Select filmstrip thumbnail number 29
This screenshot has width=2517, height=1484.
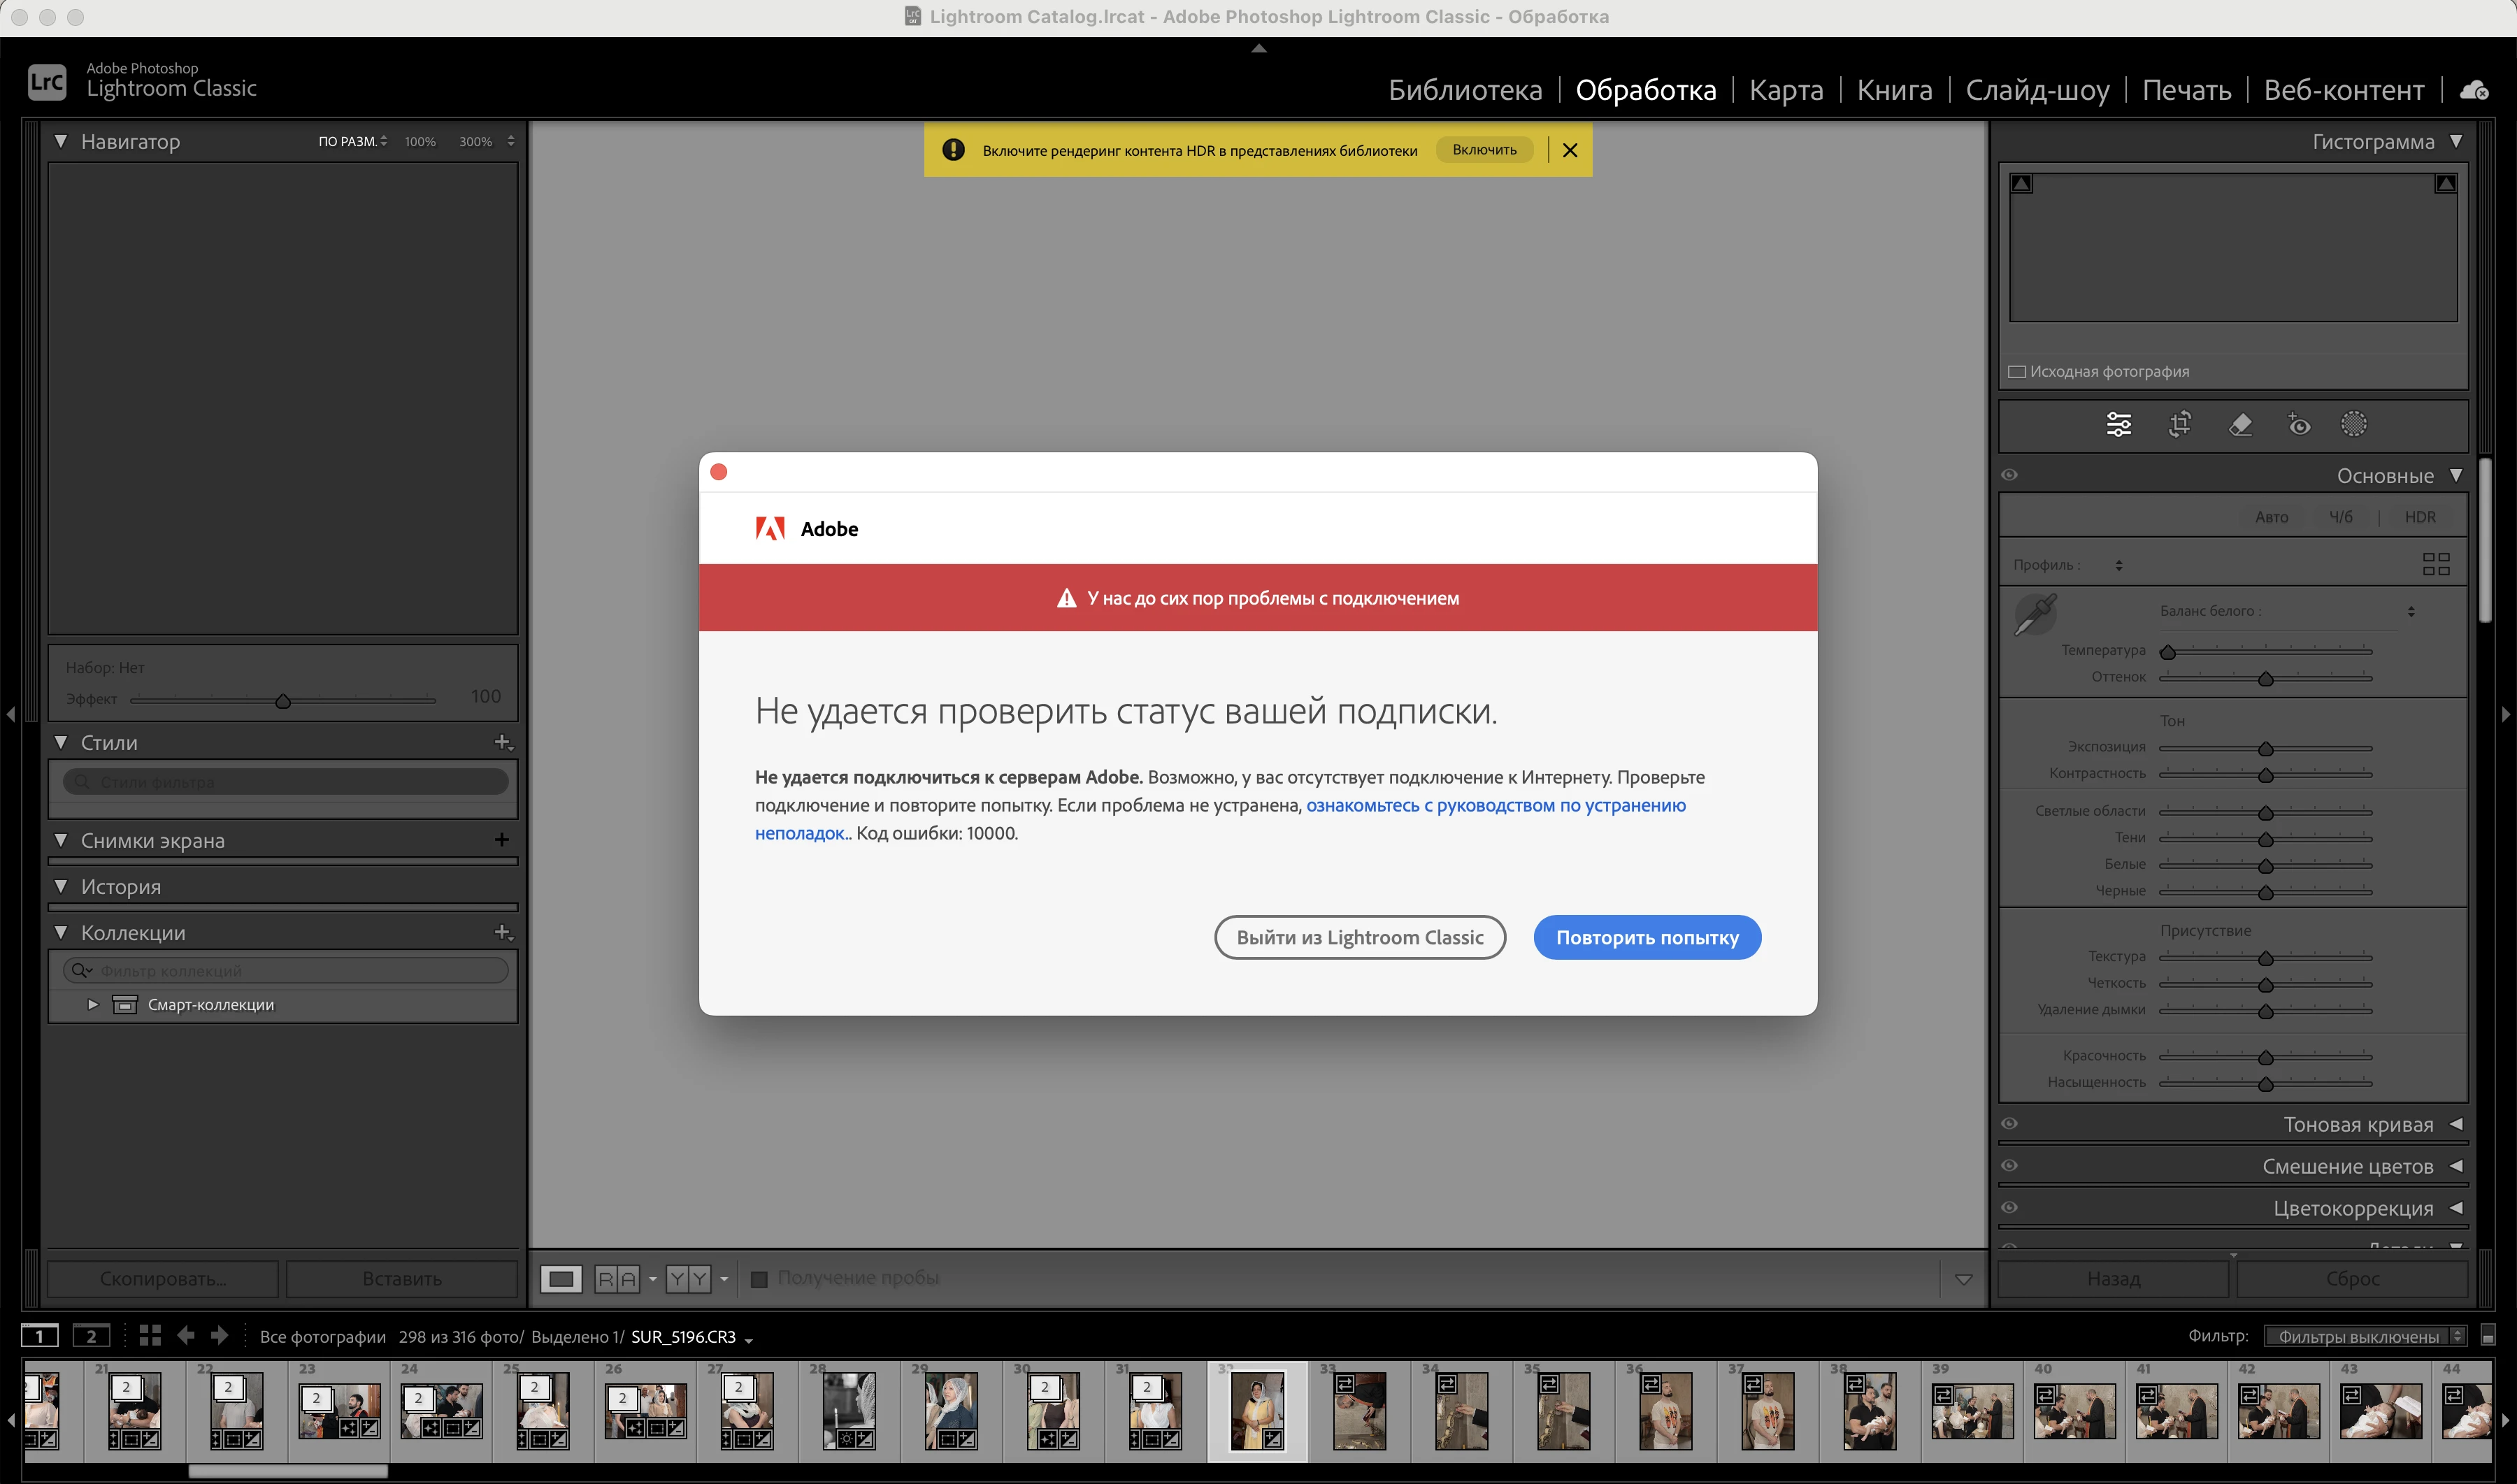pyautogui.click(x=950, y=1411)
